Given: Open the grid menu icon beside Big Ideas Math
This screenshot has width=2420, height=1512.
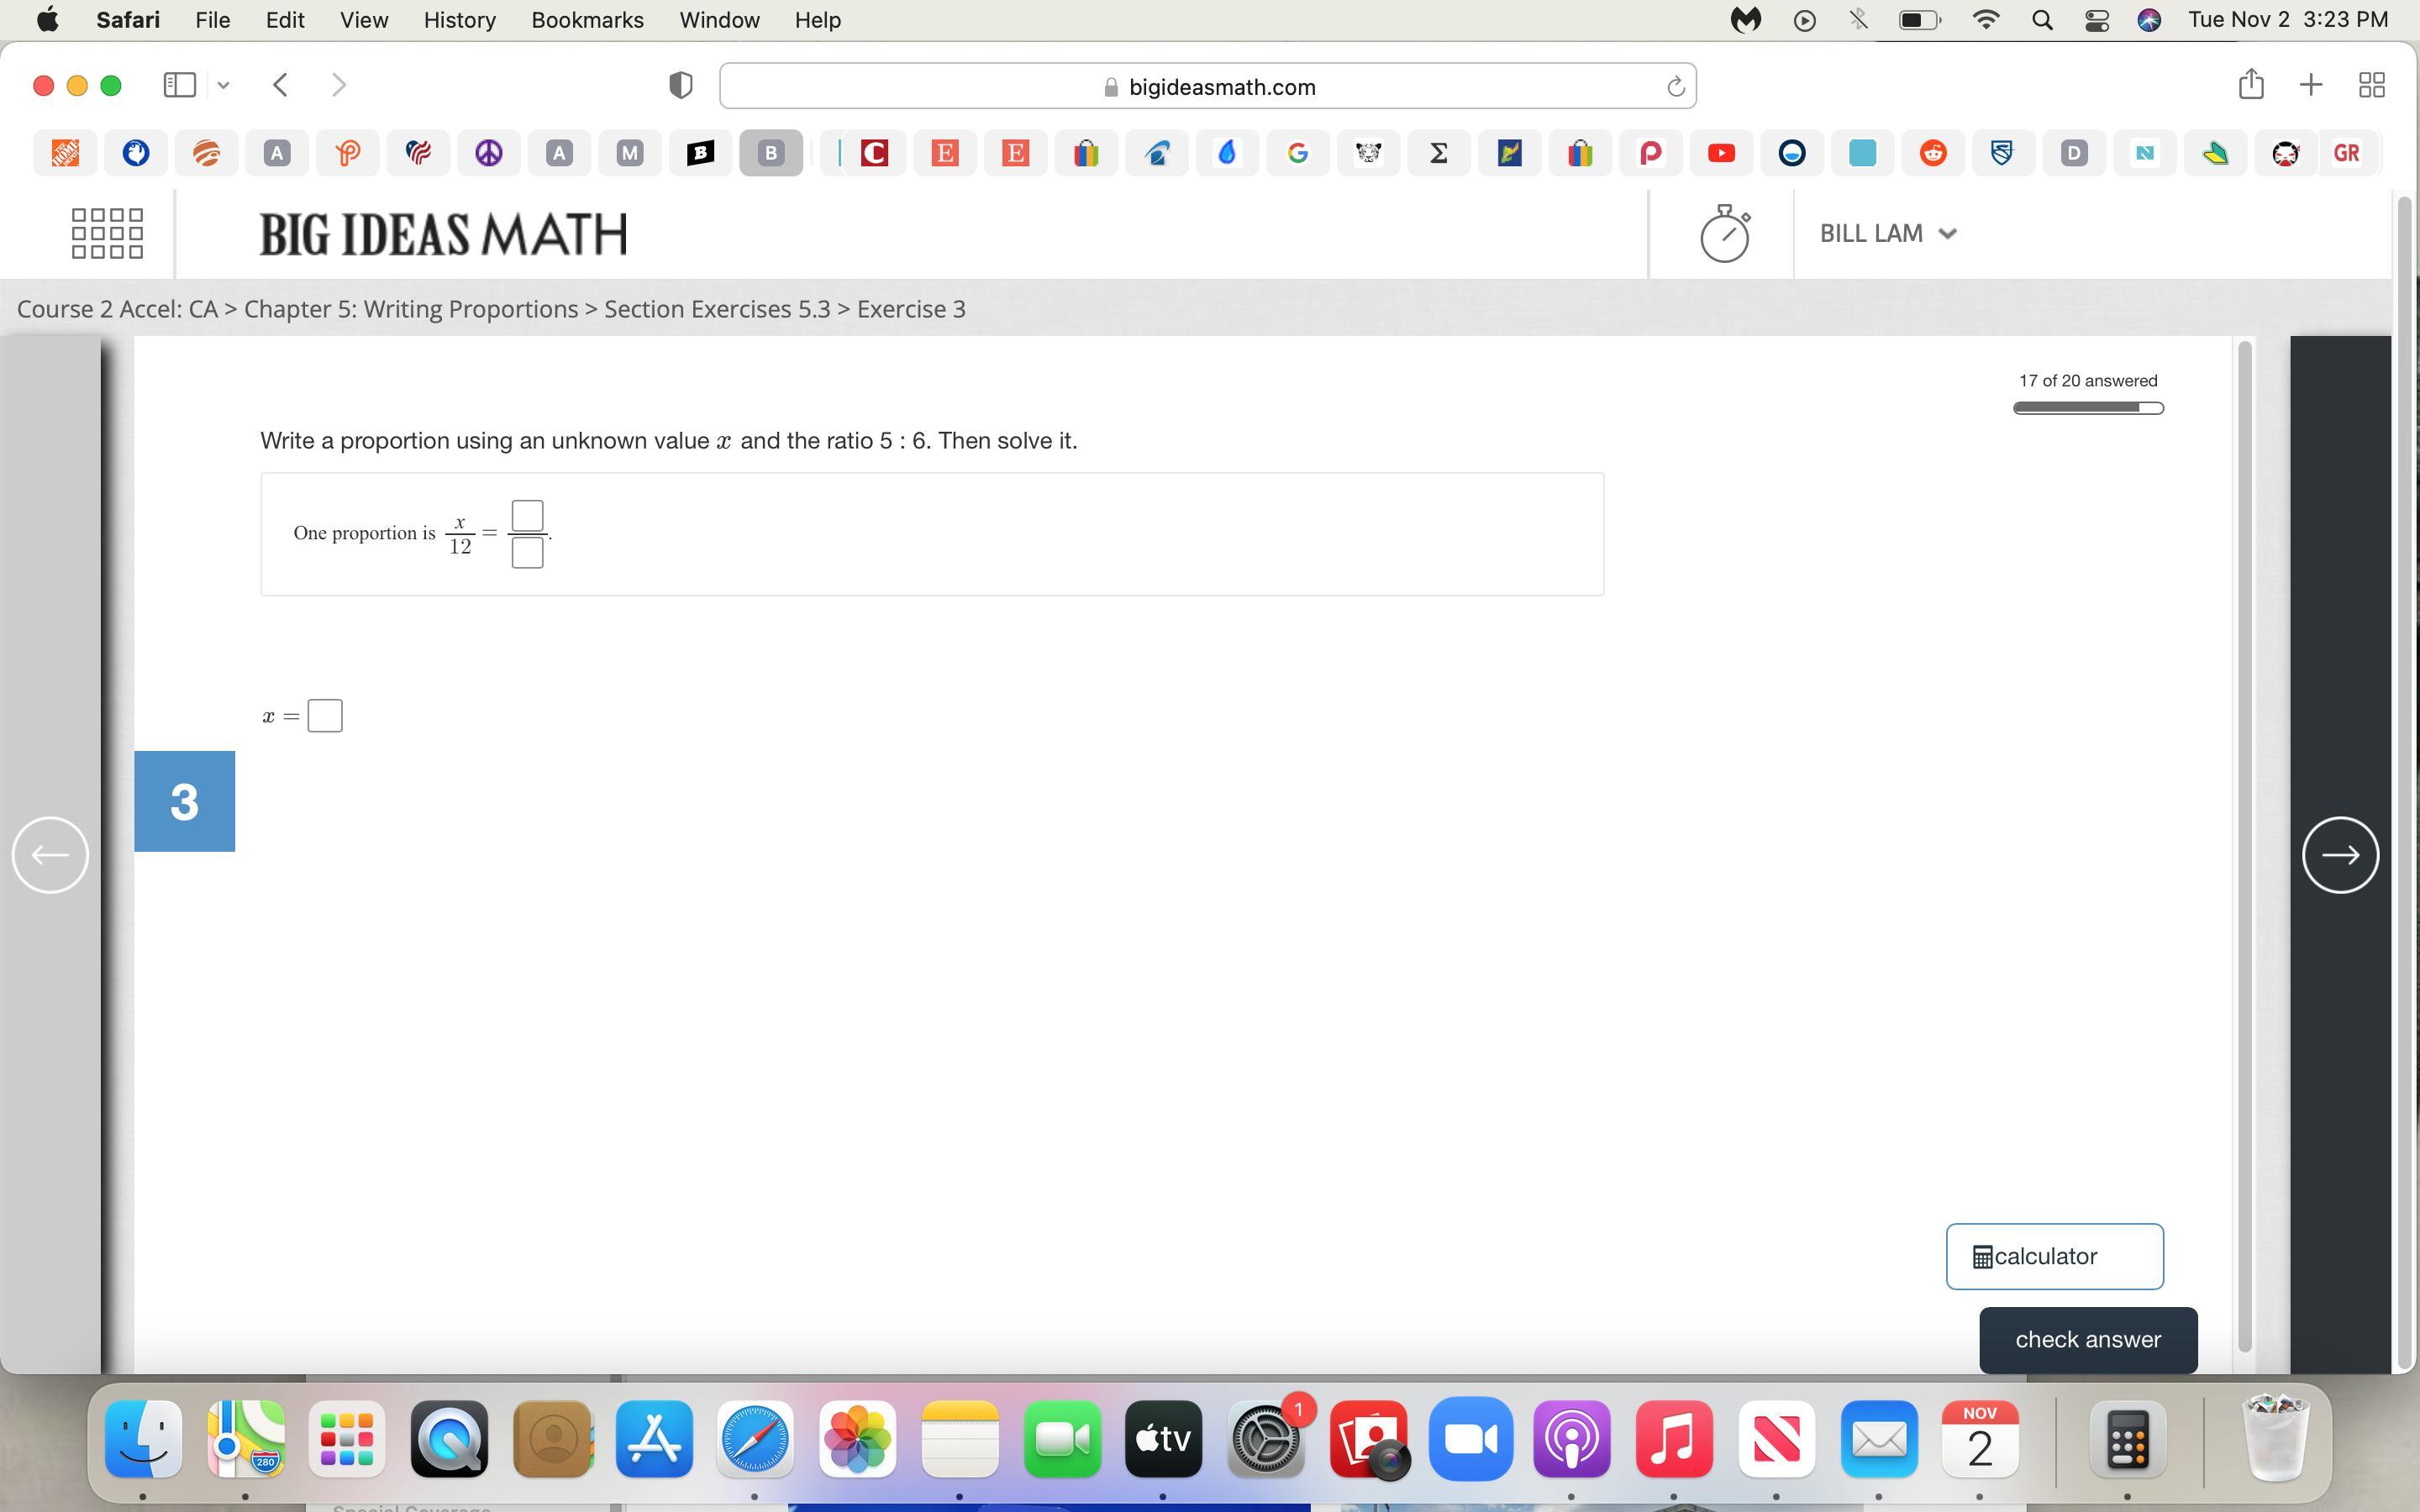Looking at the screenshot, I should click(107, 234).
